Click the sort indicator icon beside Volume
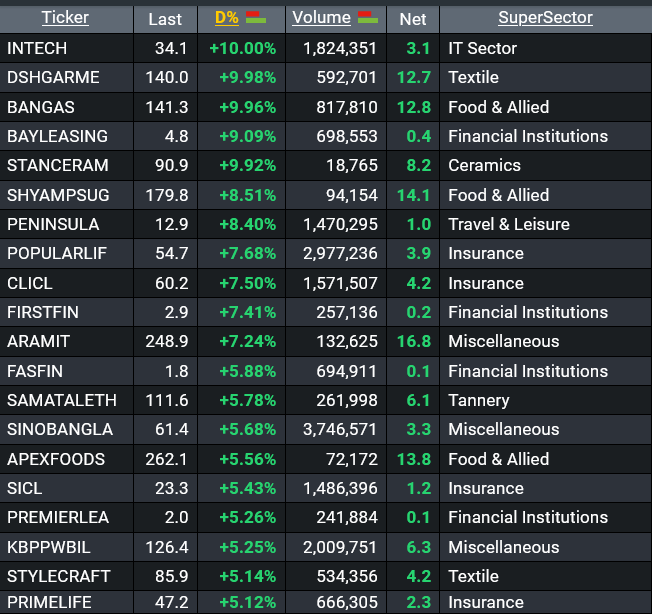The height and width of the screenshot is (614, 652). point(367,17)
